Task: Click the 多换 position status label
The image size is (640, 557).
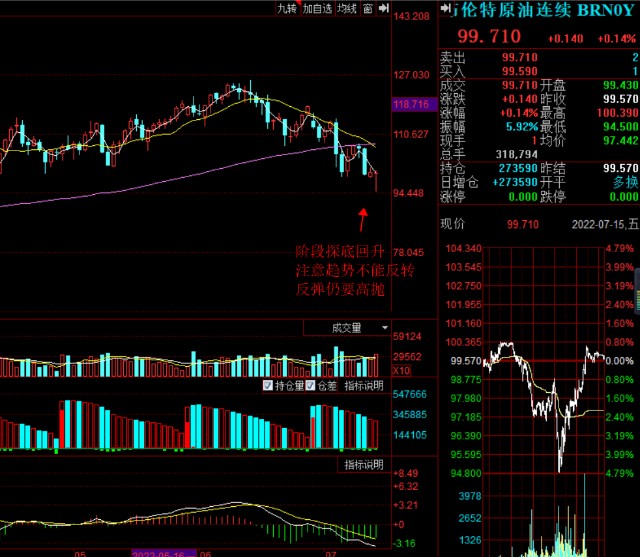Action: 625,183
